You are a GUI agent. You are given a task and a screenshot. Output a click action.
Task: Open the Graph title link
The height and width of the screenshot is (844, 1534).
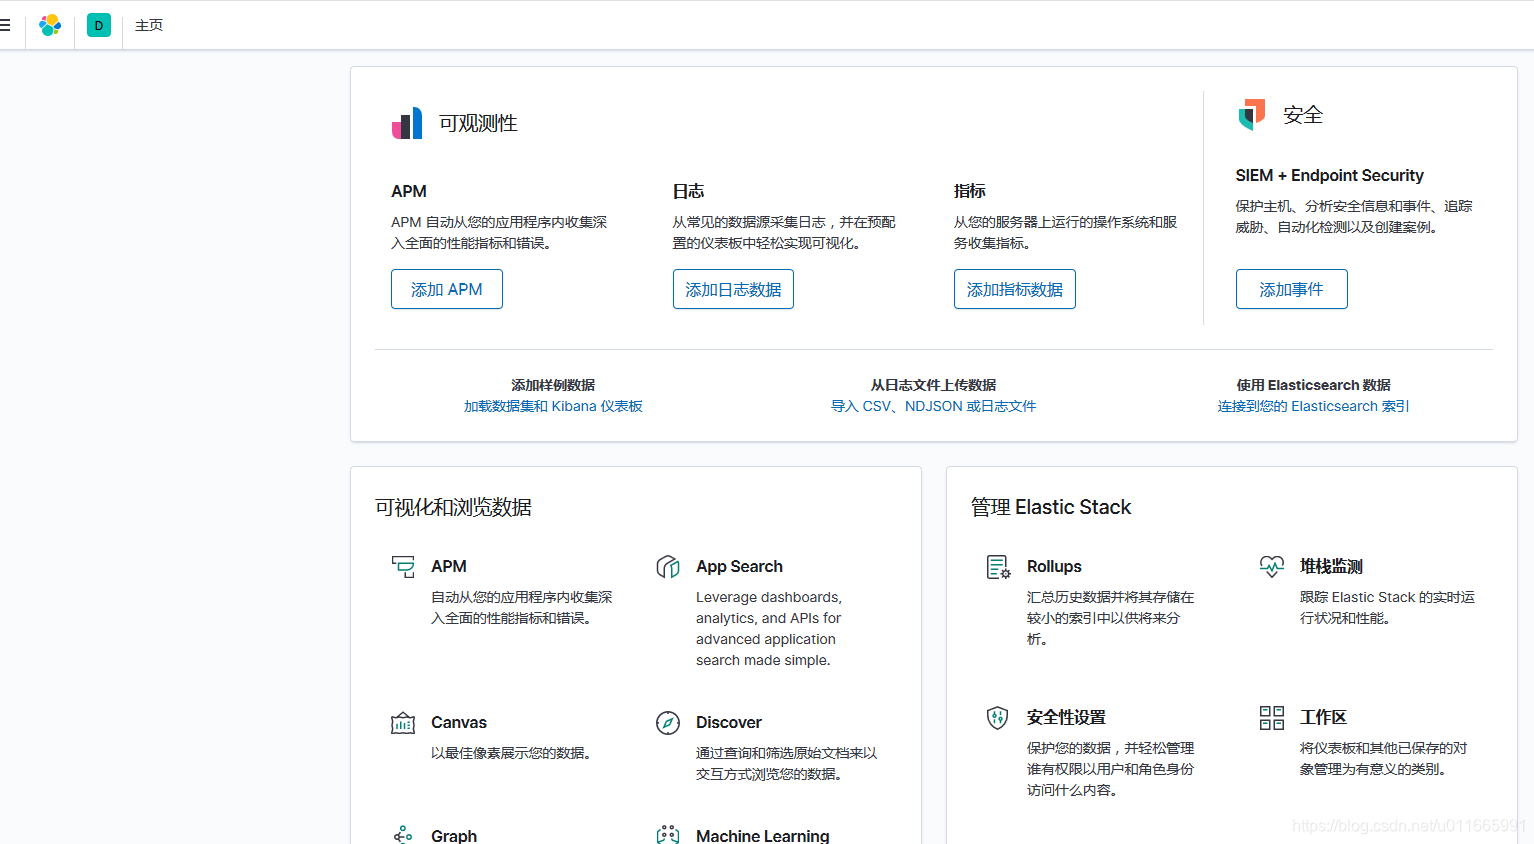click(x=454, y=835)
